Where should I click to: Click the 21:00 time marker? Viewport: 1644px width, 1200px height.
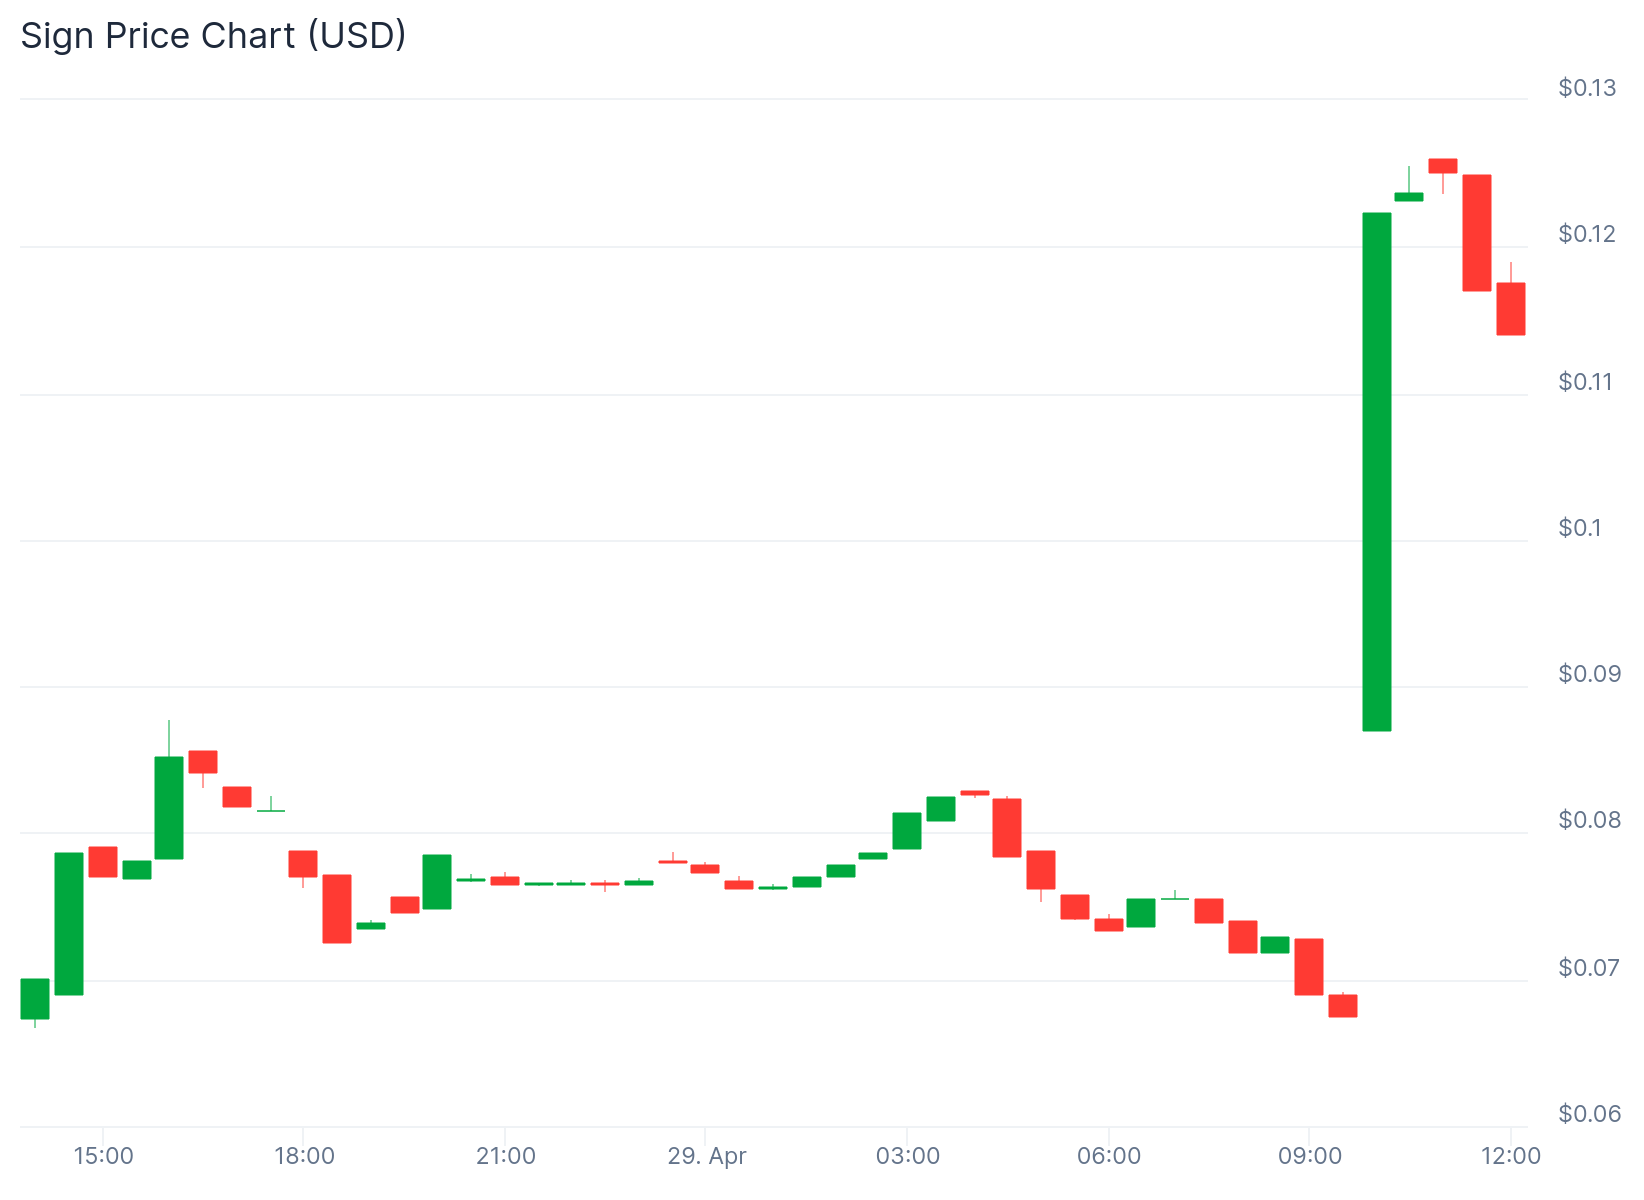pos(506,1156)
